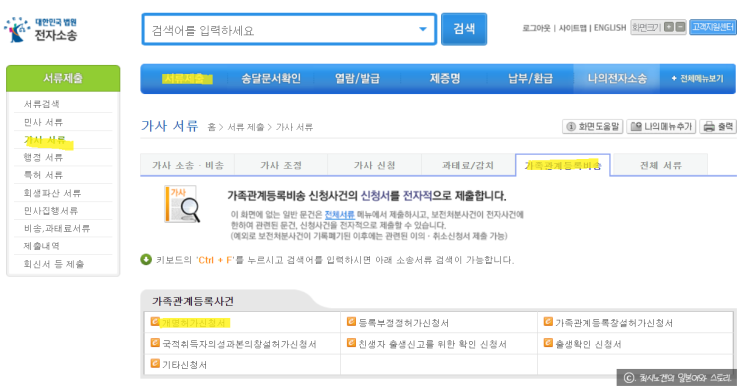743x392 pixels.
Task: Select 서류검색 in the sidebar
Action: tap(42, 104)
